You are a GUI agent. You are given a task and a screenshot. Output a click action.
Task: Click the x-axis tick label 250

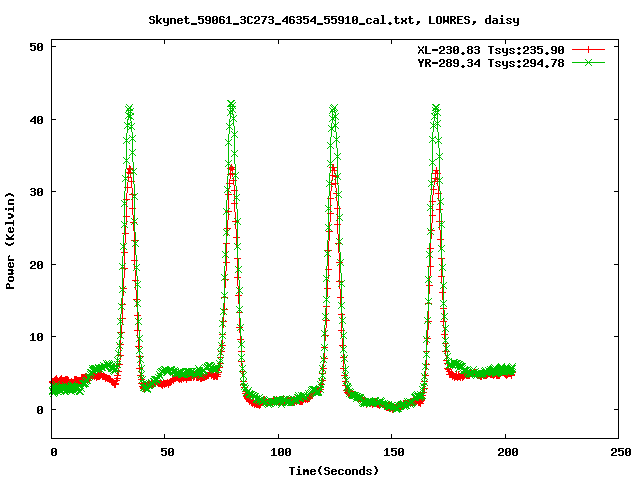621,452
